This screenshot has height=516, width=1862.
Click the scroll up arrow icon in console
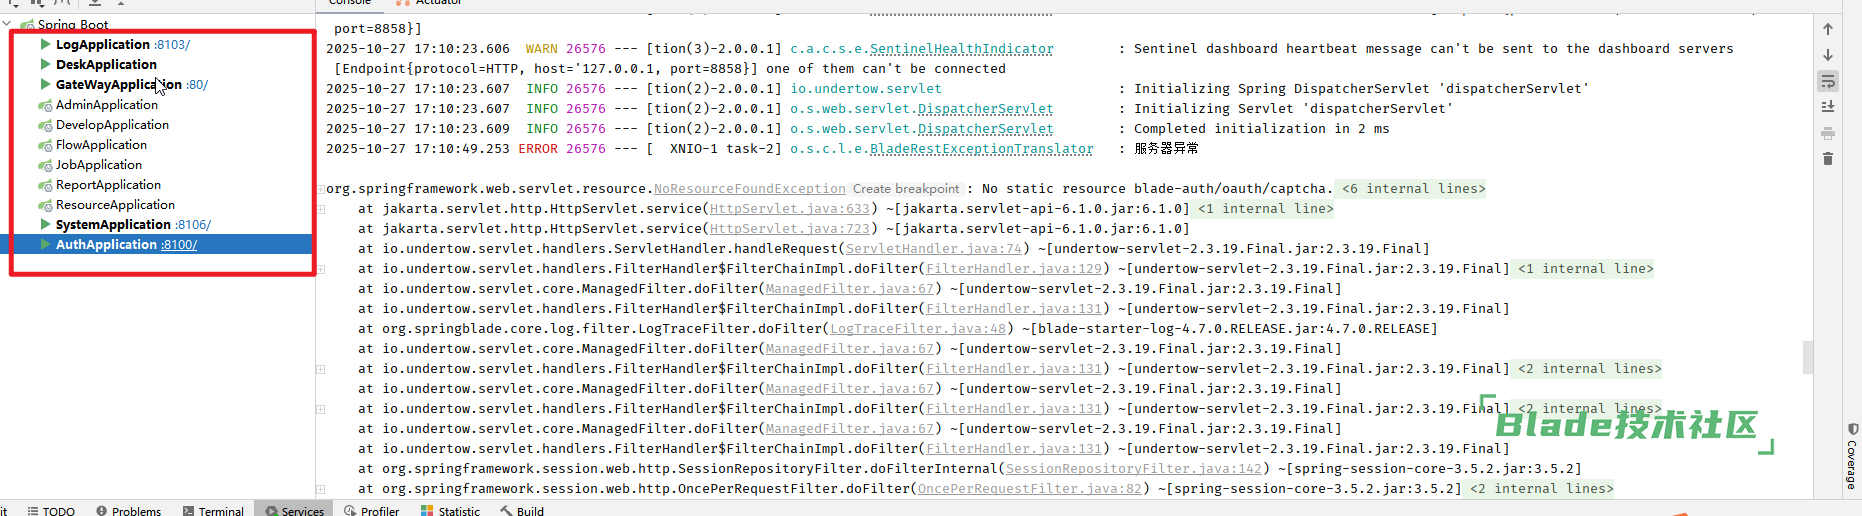[1827, 29]
